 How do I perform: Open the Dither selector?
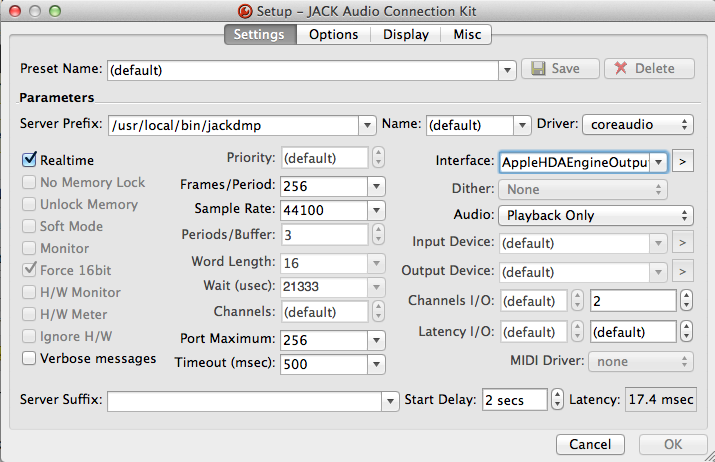583,189
